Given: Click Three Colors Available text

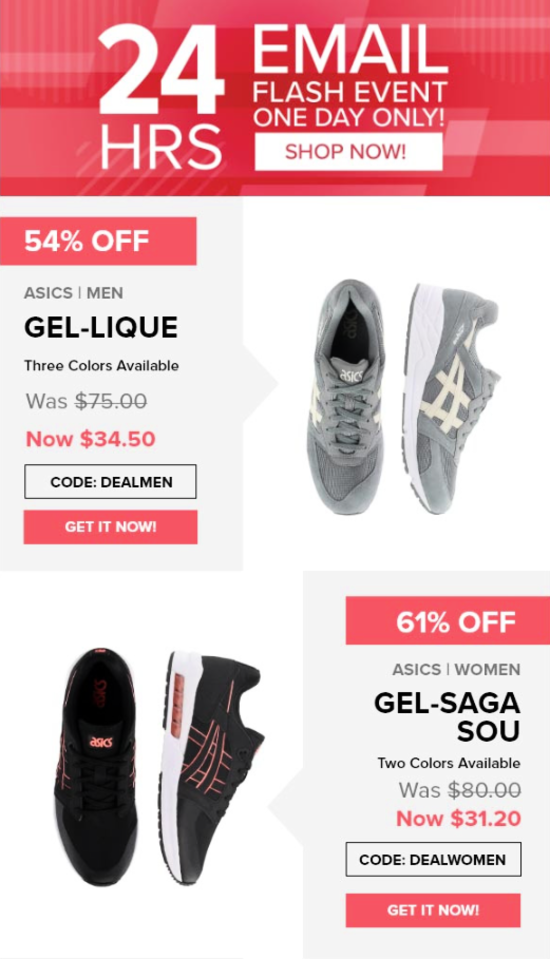Looking at the screenshot, I should 102,366.
